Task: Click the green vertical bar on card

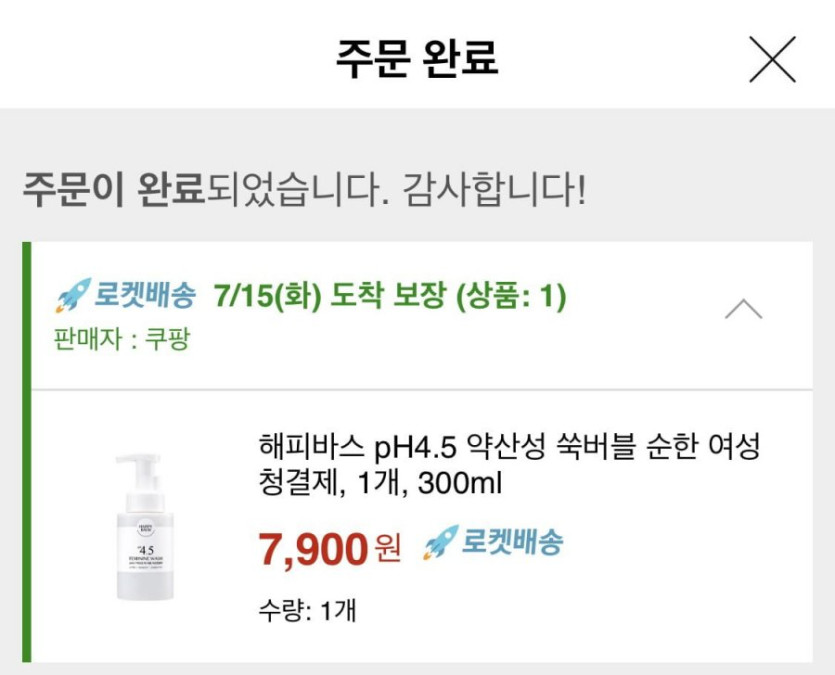Action: coord(27,452)
